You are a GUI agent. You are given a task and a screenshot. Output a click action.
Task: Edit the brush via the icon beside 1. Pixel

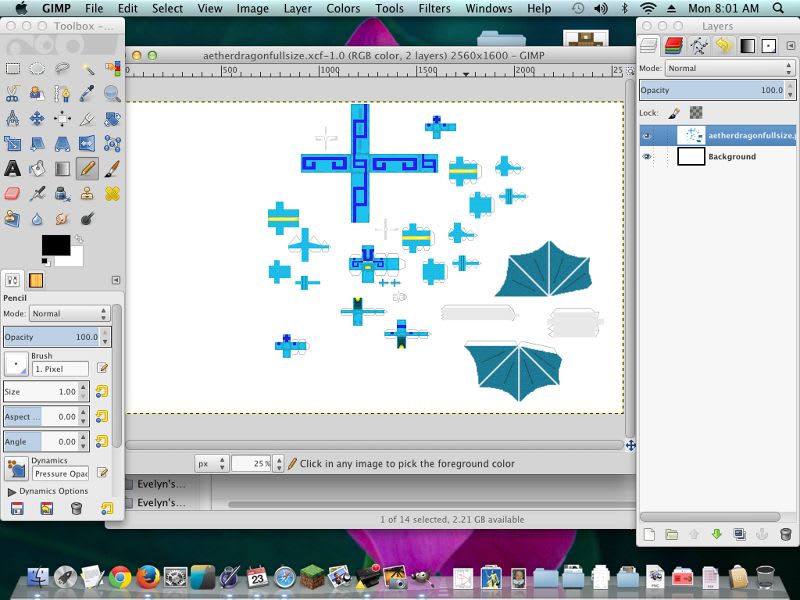coord(102,367)
